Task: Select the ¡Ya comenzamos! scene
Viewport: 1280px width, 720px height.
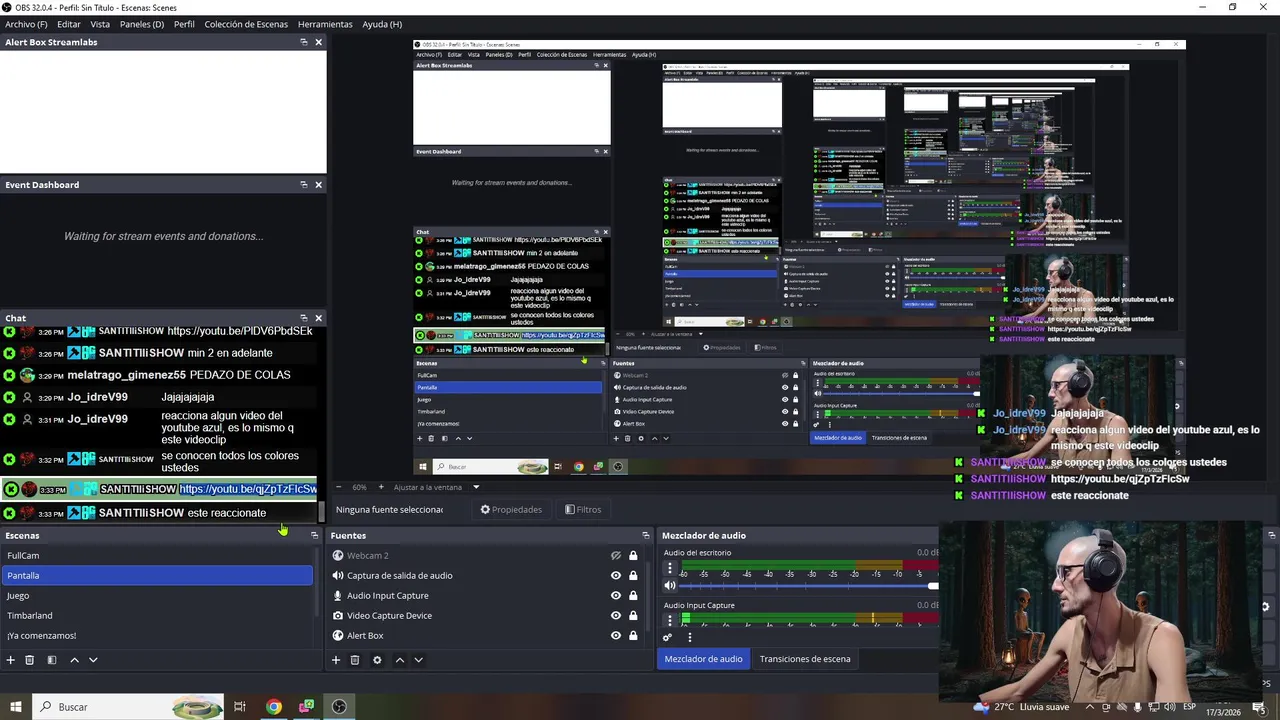Action: click(158, 636)
